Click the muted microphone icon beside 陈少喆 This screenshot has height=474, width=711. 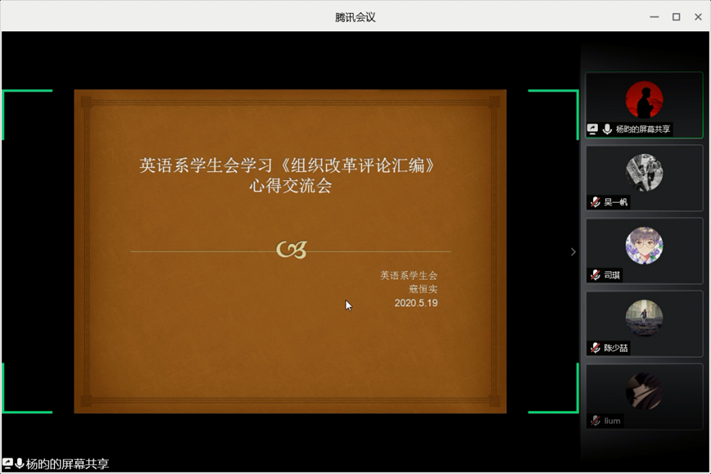(595, 348)
